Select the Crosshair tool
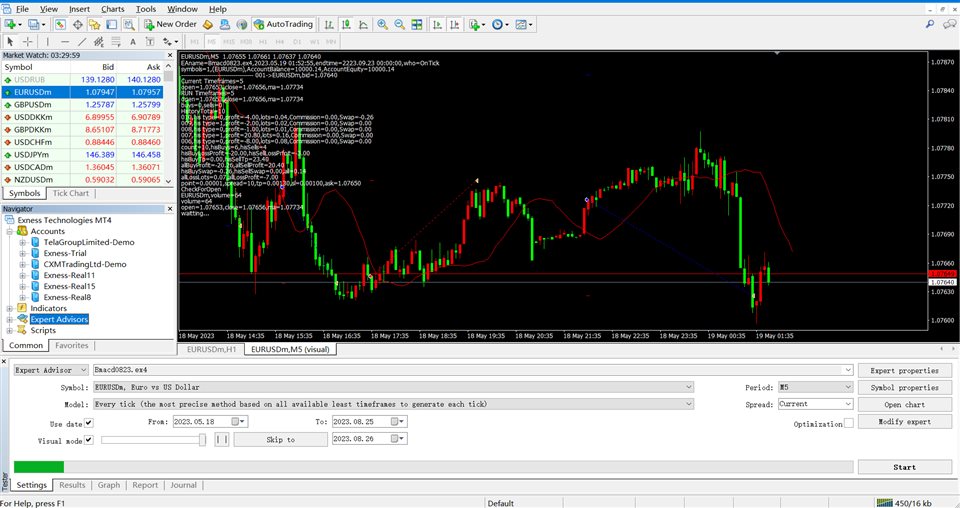 28,42
